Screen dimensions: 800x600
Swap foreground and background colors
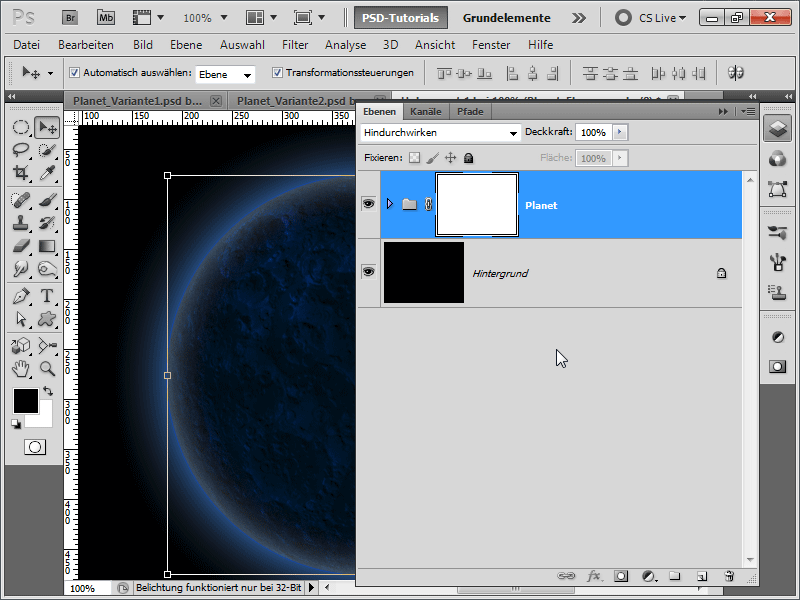48,391
